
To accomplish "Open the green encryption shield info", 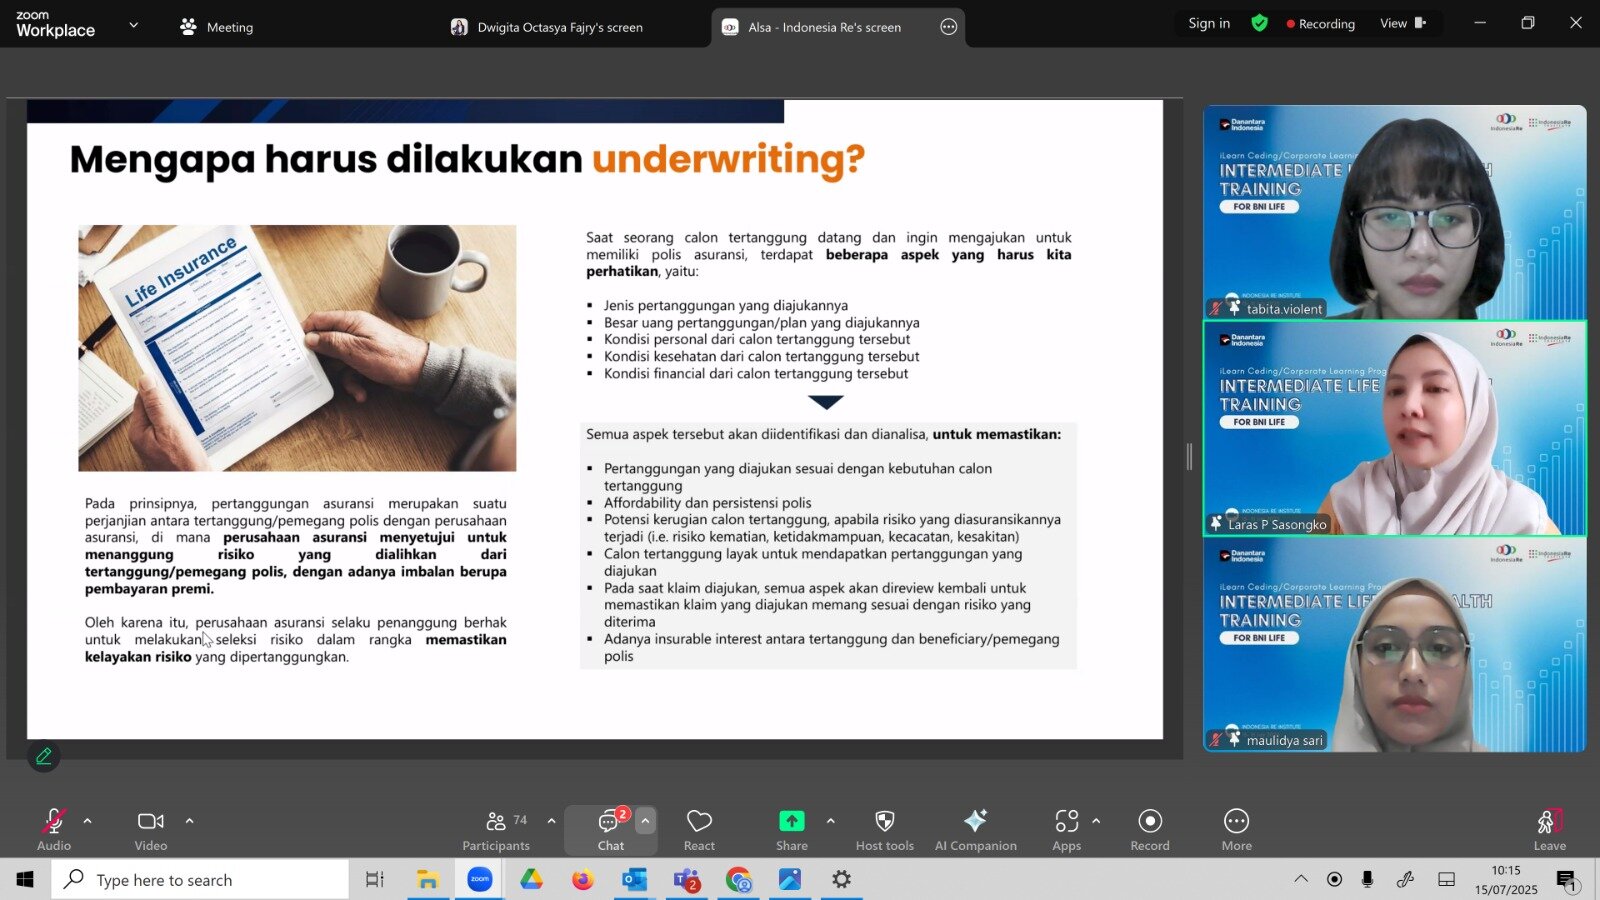I will (1260, 23).
